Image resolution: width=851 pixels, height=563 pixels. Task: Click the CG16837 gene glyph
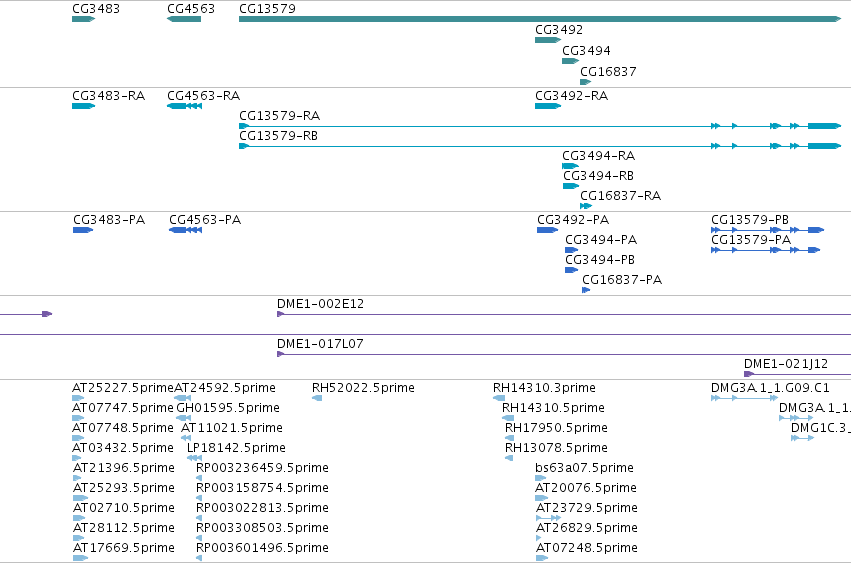[586, 82]
